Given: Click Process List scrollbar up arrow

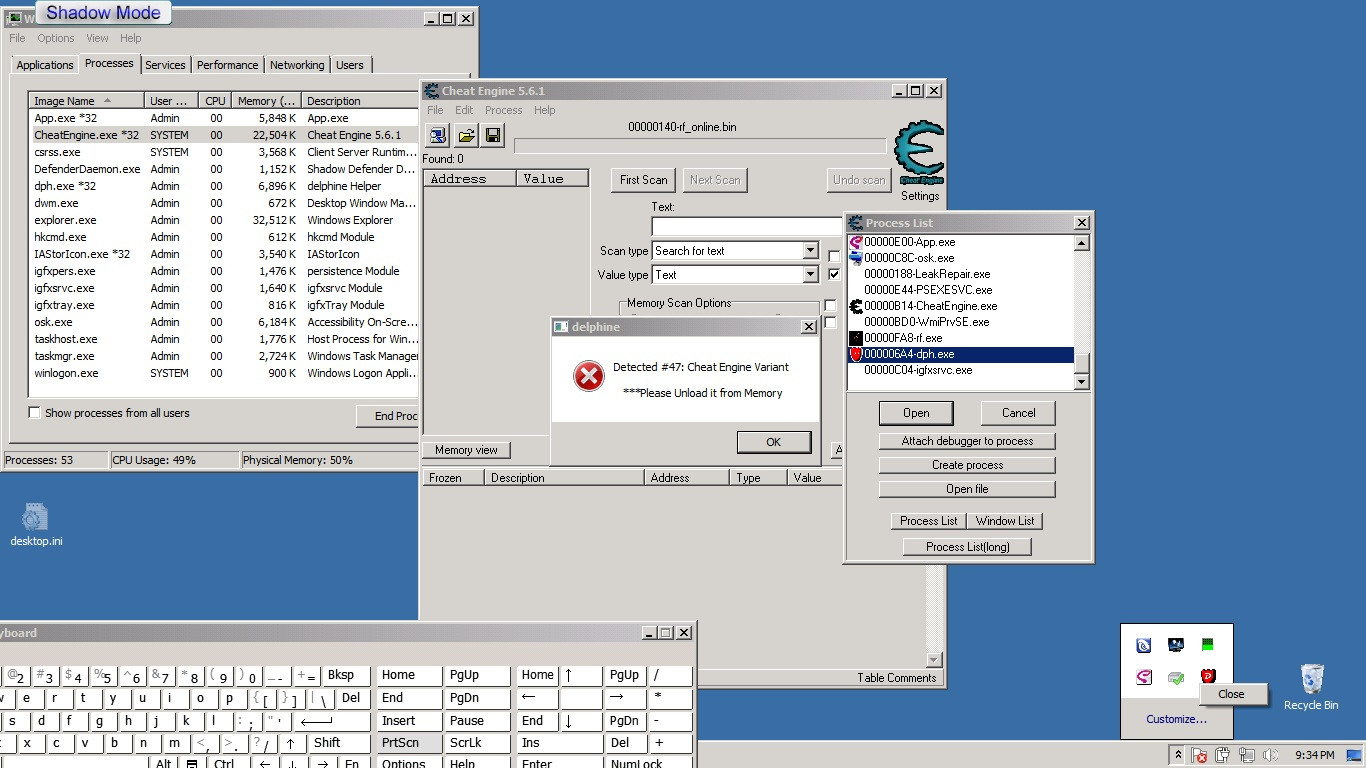Looking at the screenshot, I should point(1081,243).
